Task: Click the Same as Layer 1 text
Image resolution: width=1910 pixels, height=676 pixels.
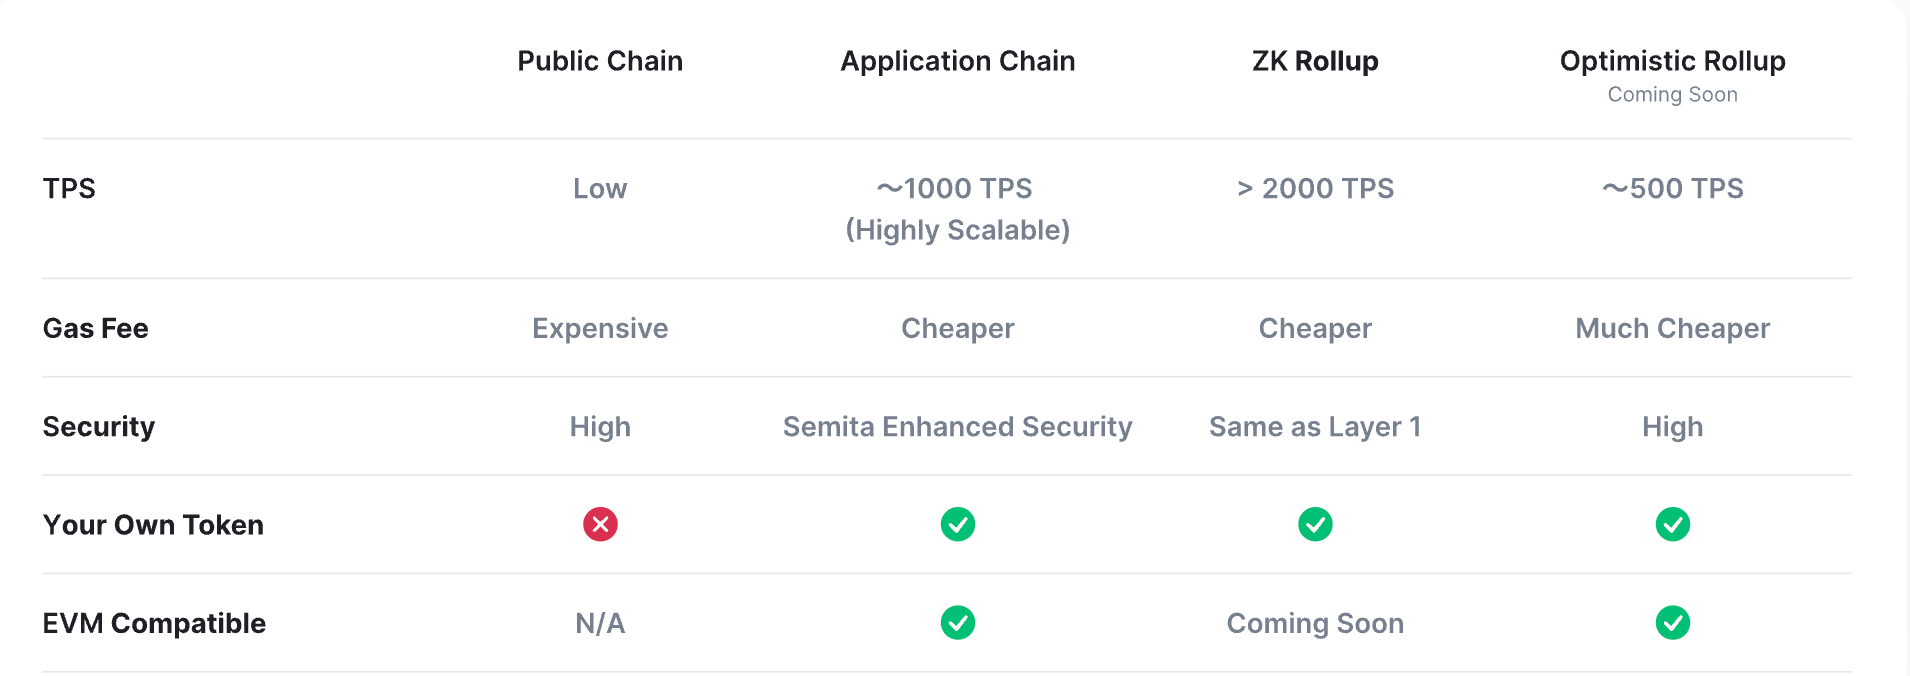Action: pyautogui.click(x=1315, y=427)
